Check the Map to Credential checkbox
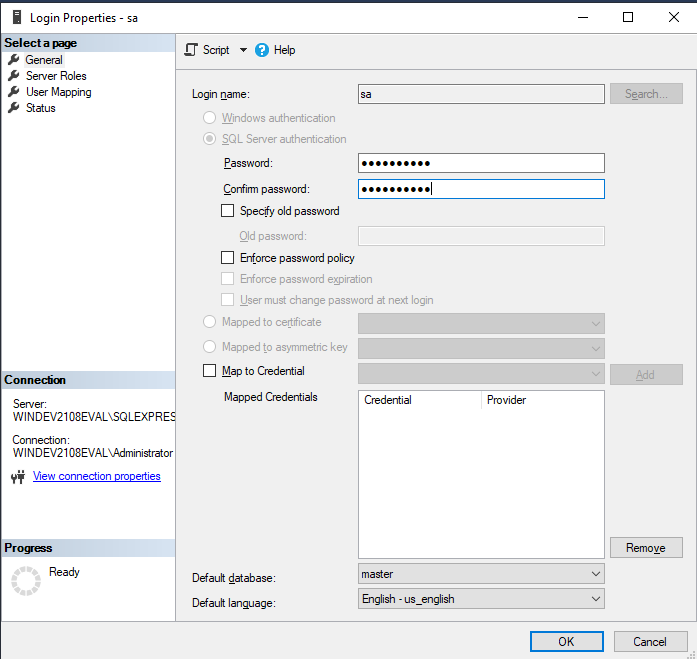Image resolution: width=697 pixels, height=659 pixels. pos(209,371)
